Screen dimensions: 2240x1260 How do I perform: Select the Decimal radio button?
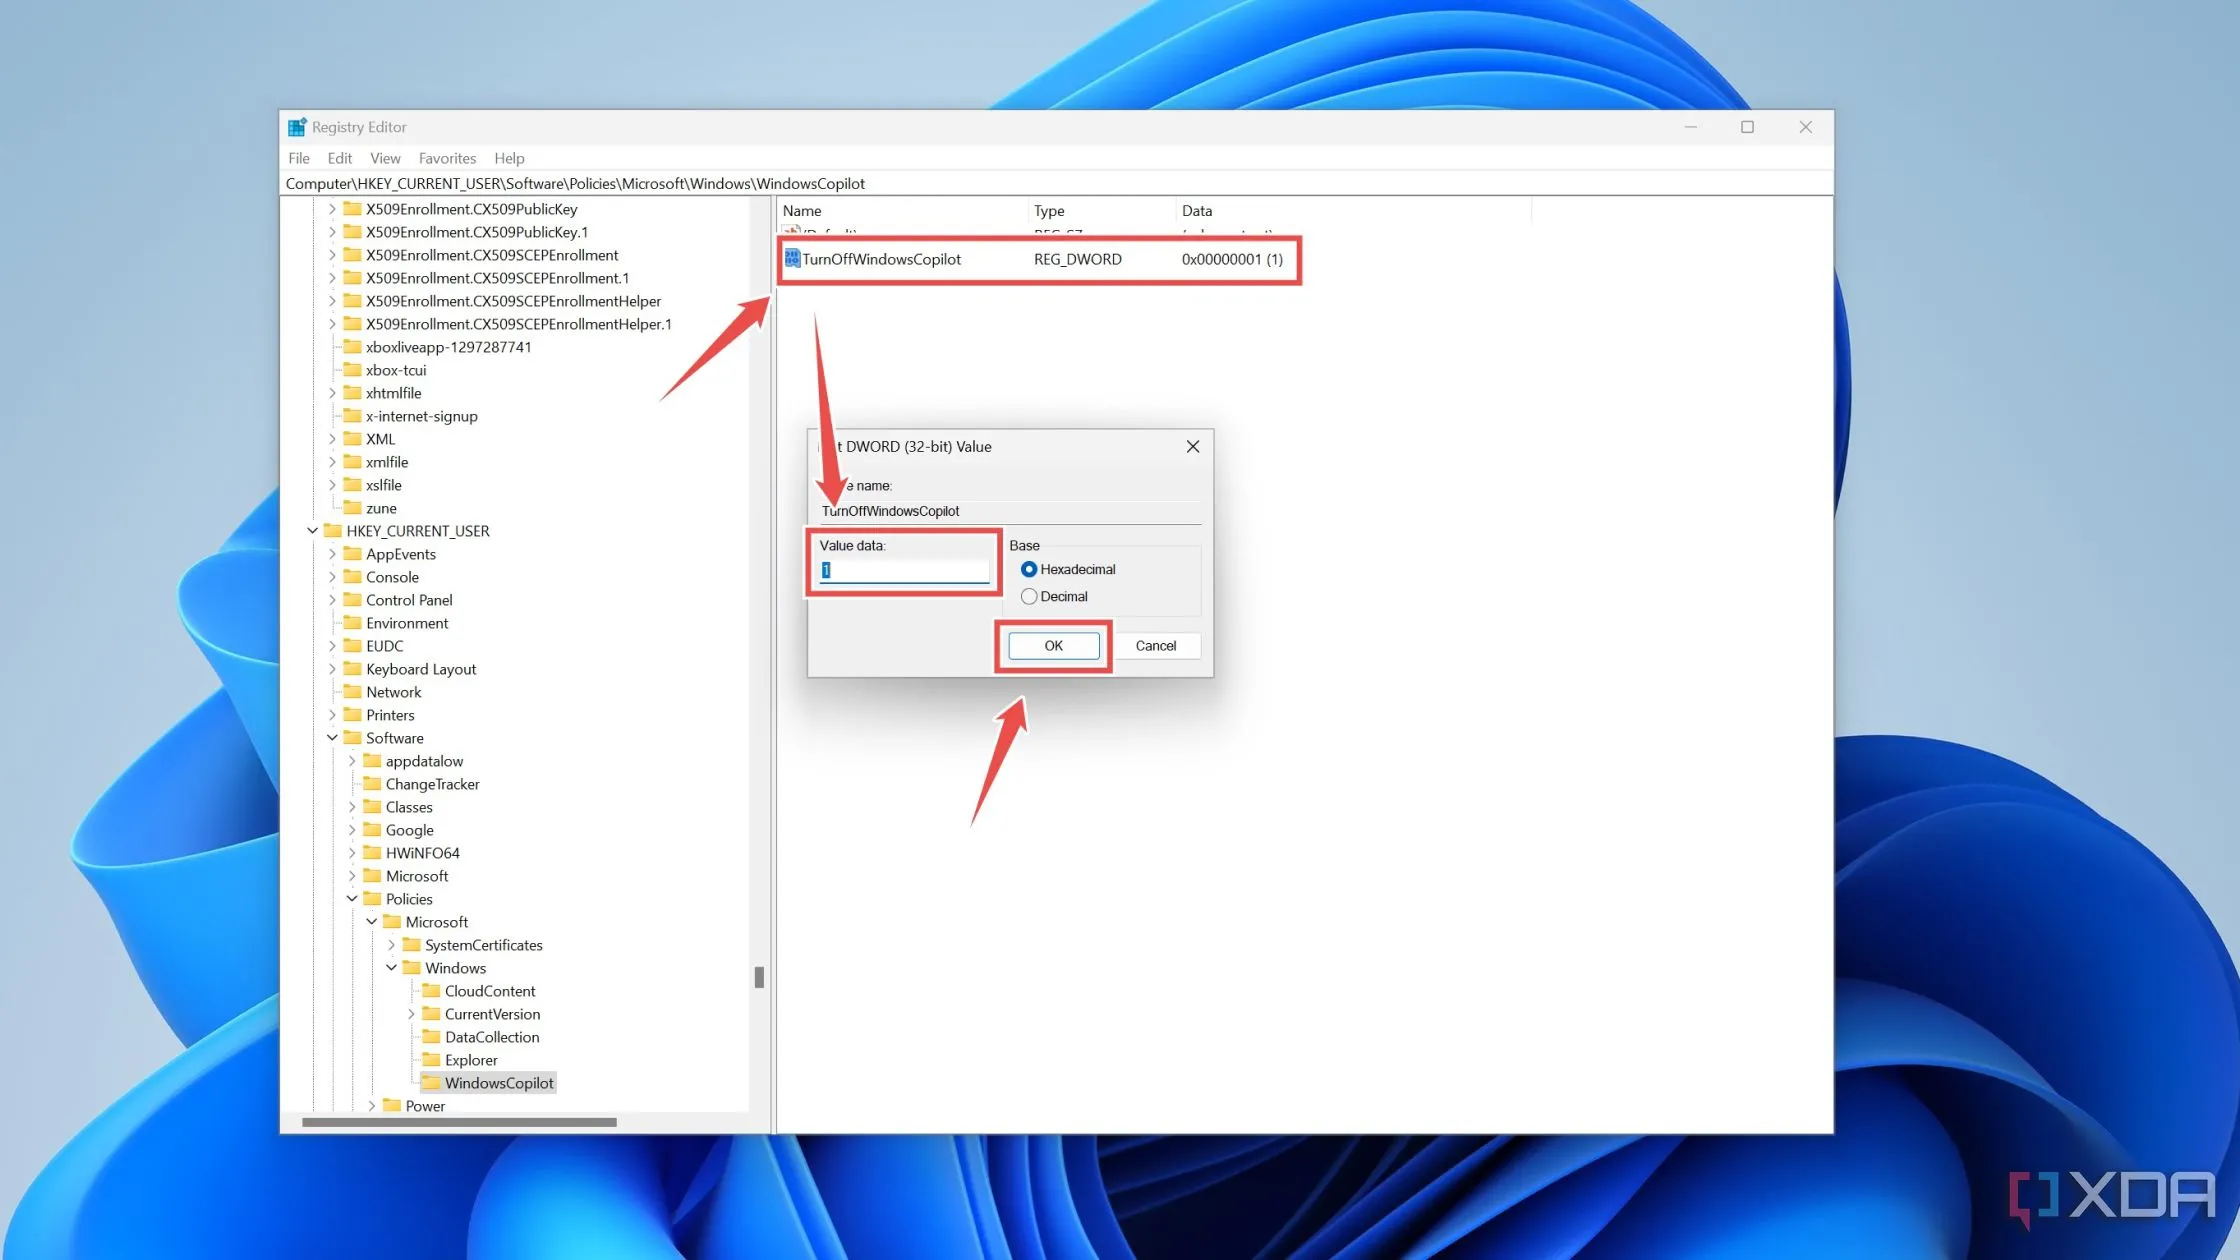(x=1029, y=596)
